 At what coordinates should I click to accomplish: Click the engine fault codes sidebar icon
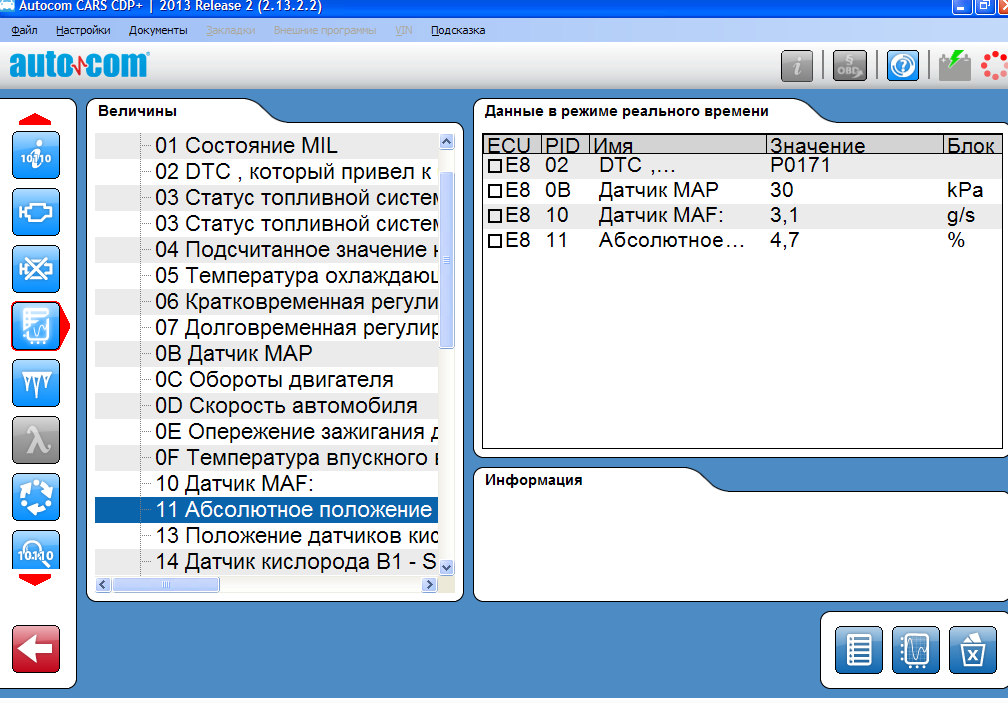pyautogui.click(x=35, y=212)
